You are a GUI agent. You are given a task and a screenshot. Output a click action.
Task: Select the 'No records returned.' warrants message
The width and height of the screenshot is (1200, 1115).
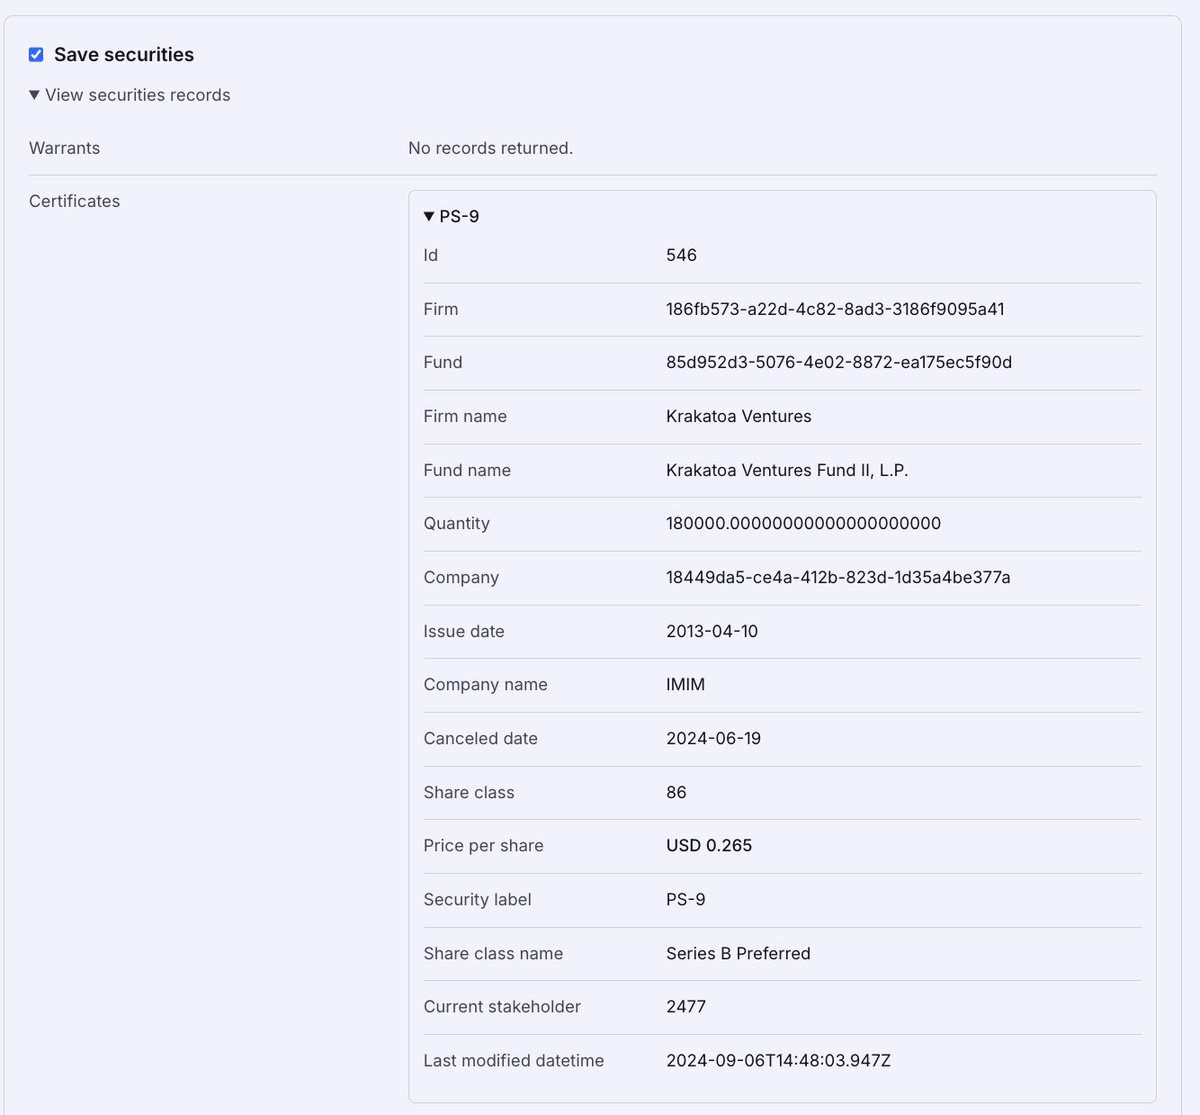[490, 148]
